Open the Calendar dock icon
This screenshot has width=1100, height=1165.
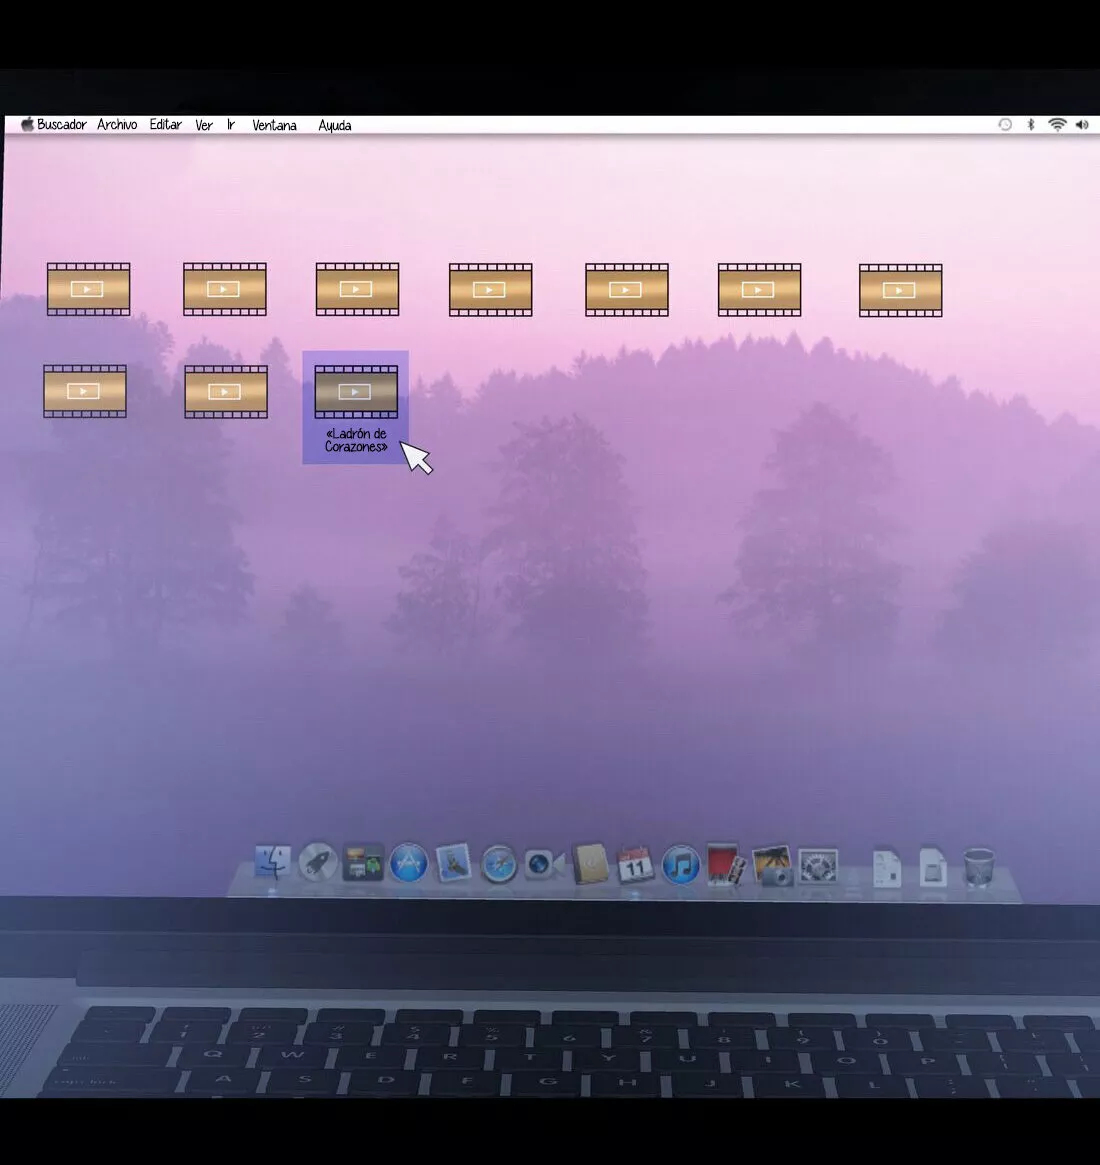coord(634,864)
